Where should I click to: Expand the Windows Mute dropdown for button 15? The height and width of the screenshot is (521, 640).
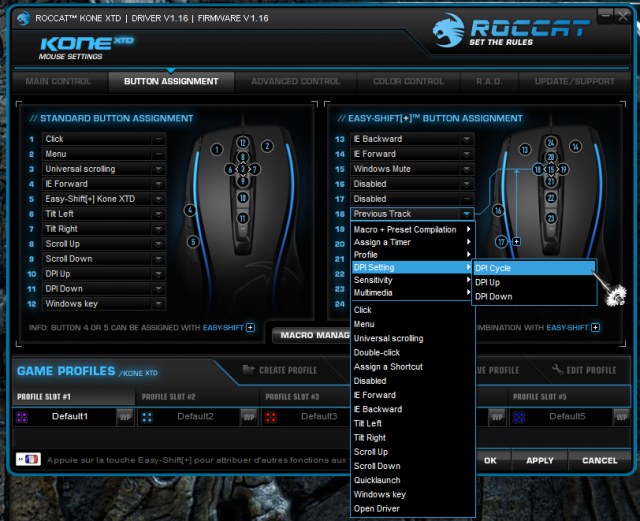(467, 169)
